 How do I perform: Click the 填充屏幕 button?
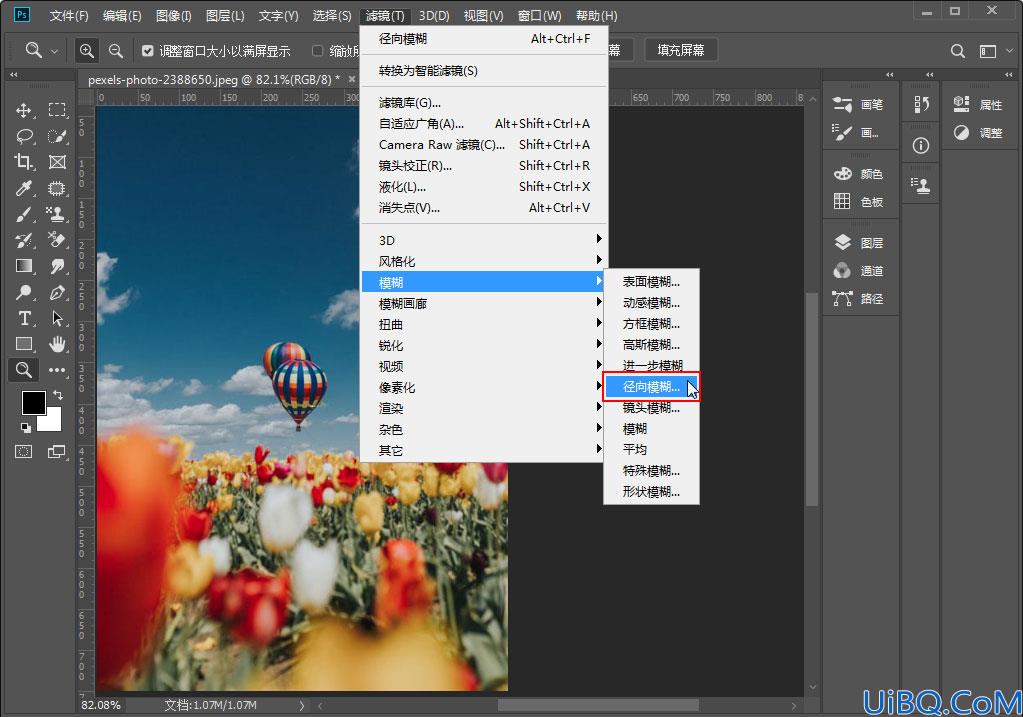680,50
